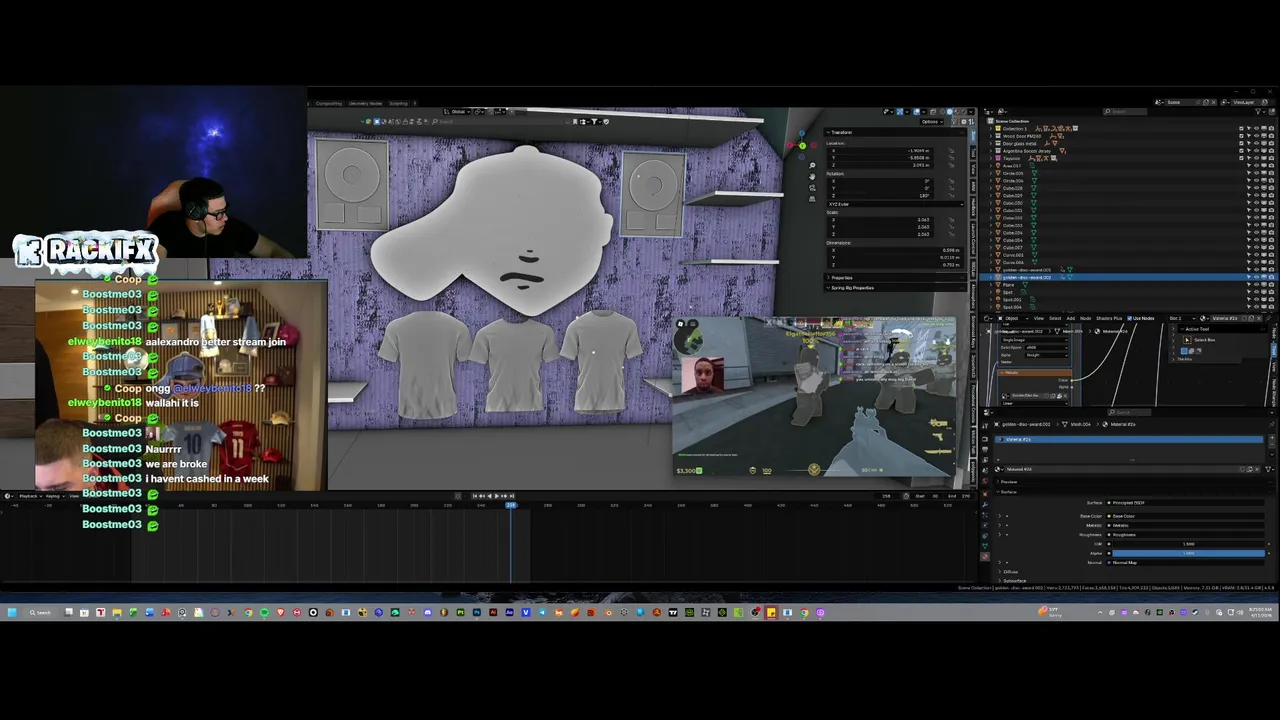The image size is (1280, 720).
Task: Expand the Subsurface panel
Action: [x=1000, y=581]
